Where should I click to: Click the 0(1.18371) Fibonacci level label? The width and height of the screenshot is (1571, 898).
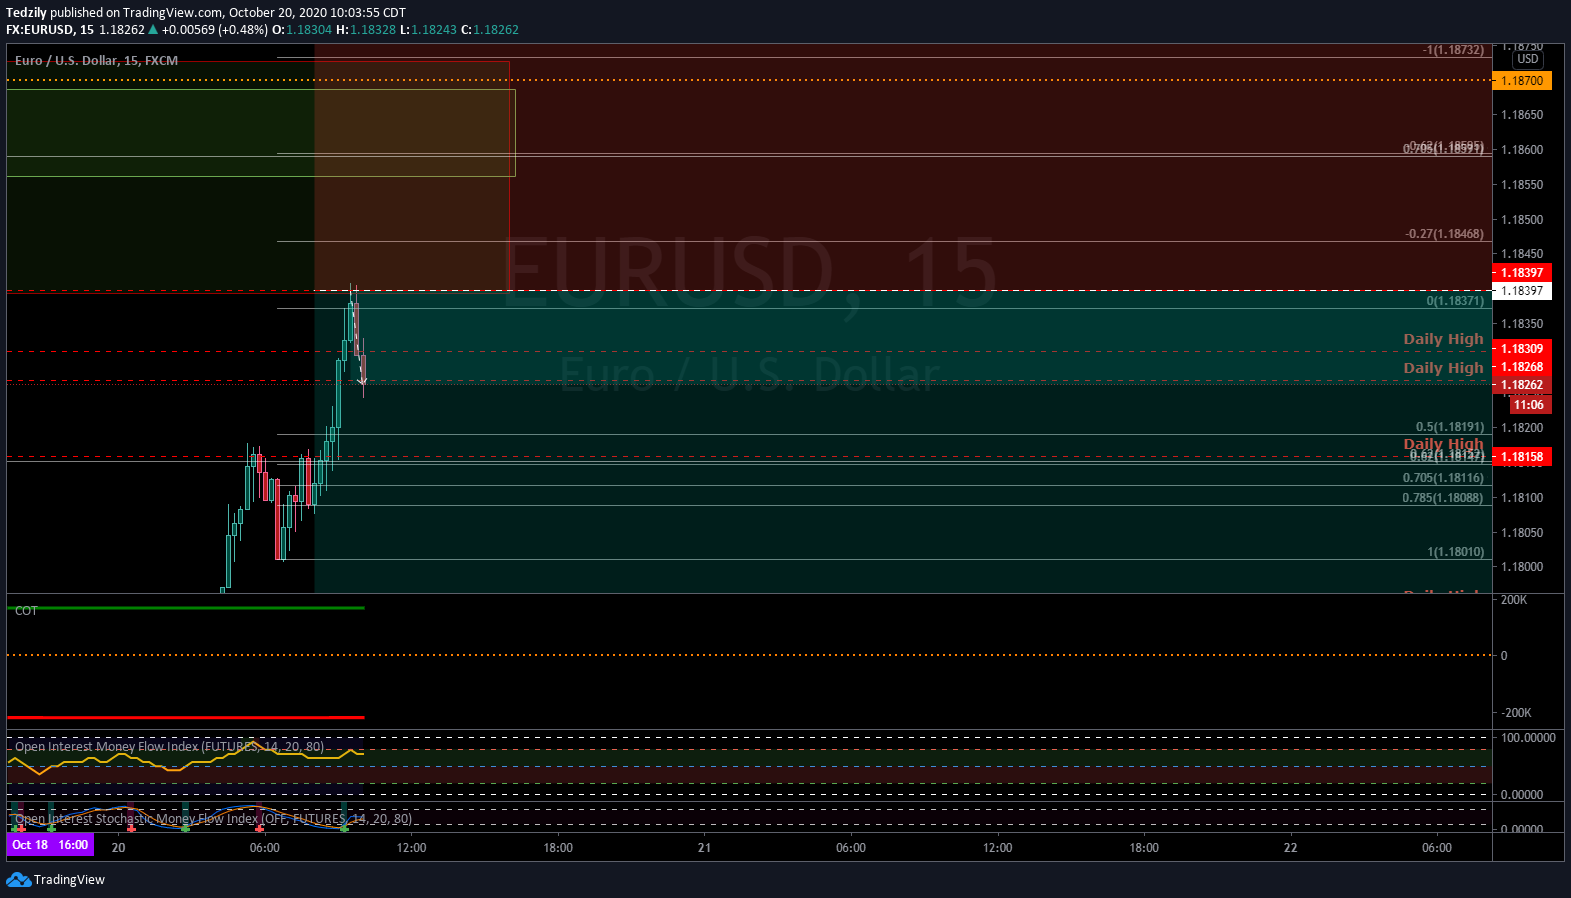[1455, 301]
